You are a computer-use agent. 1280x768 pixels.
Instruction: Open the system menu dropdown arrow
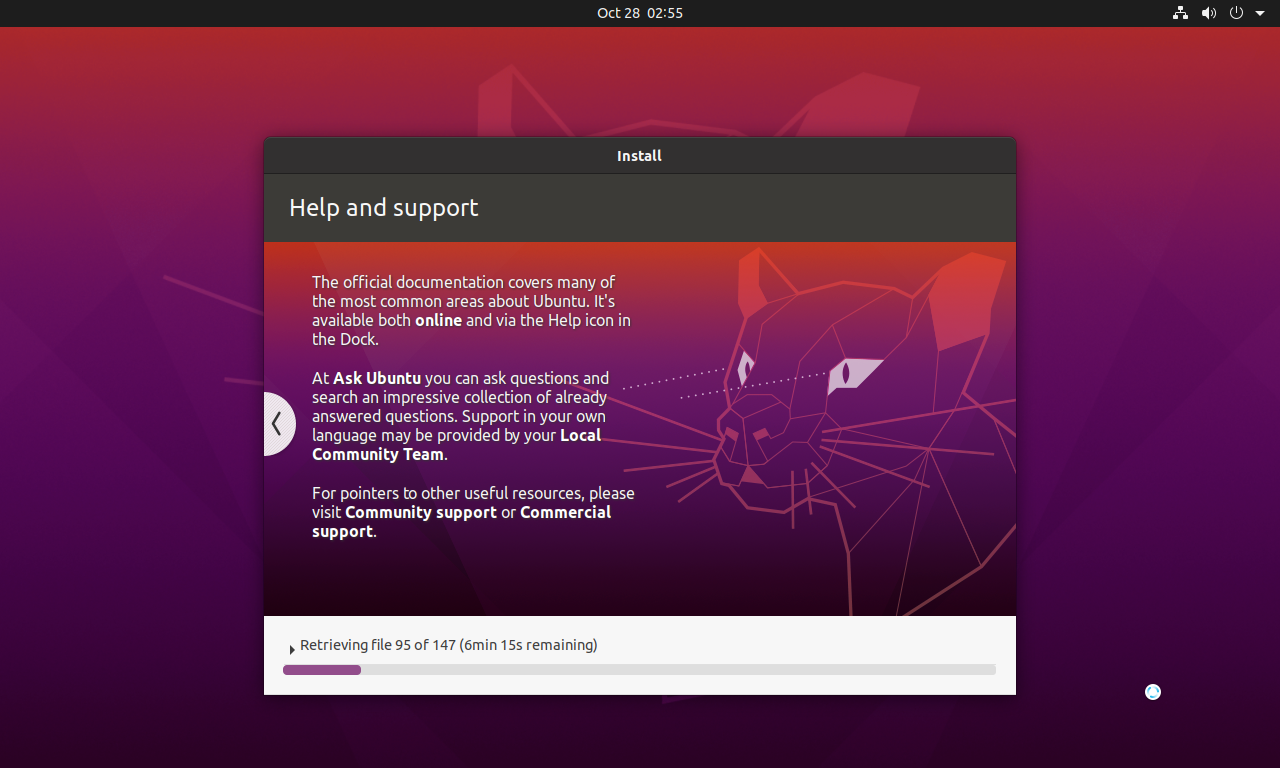(x=1260, y=13)
